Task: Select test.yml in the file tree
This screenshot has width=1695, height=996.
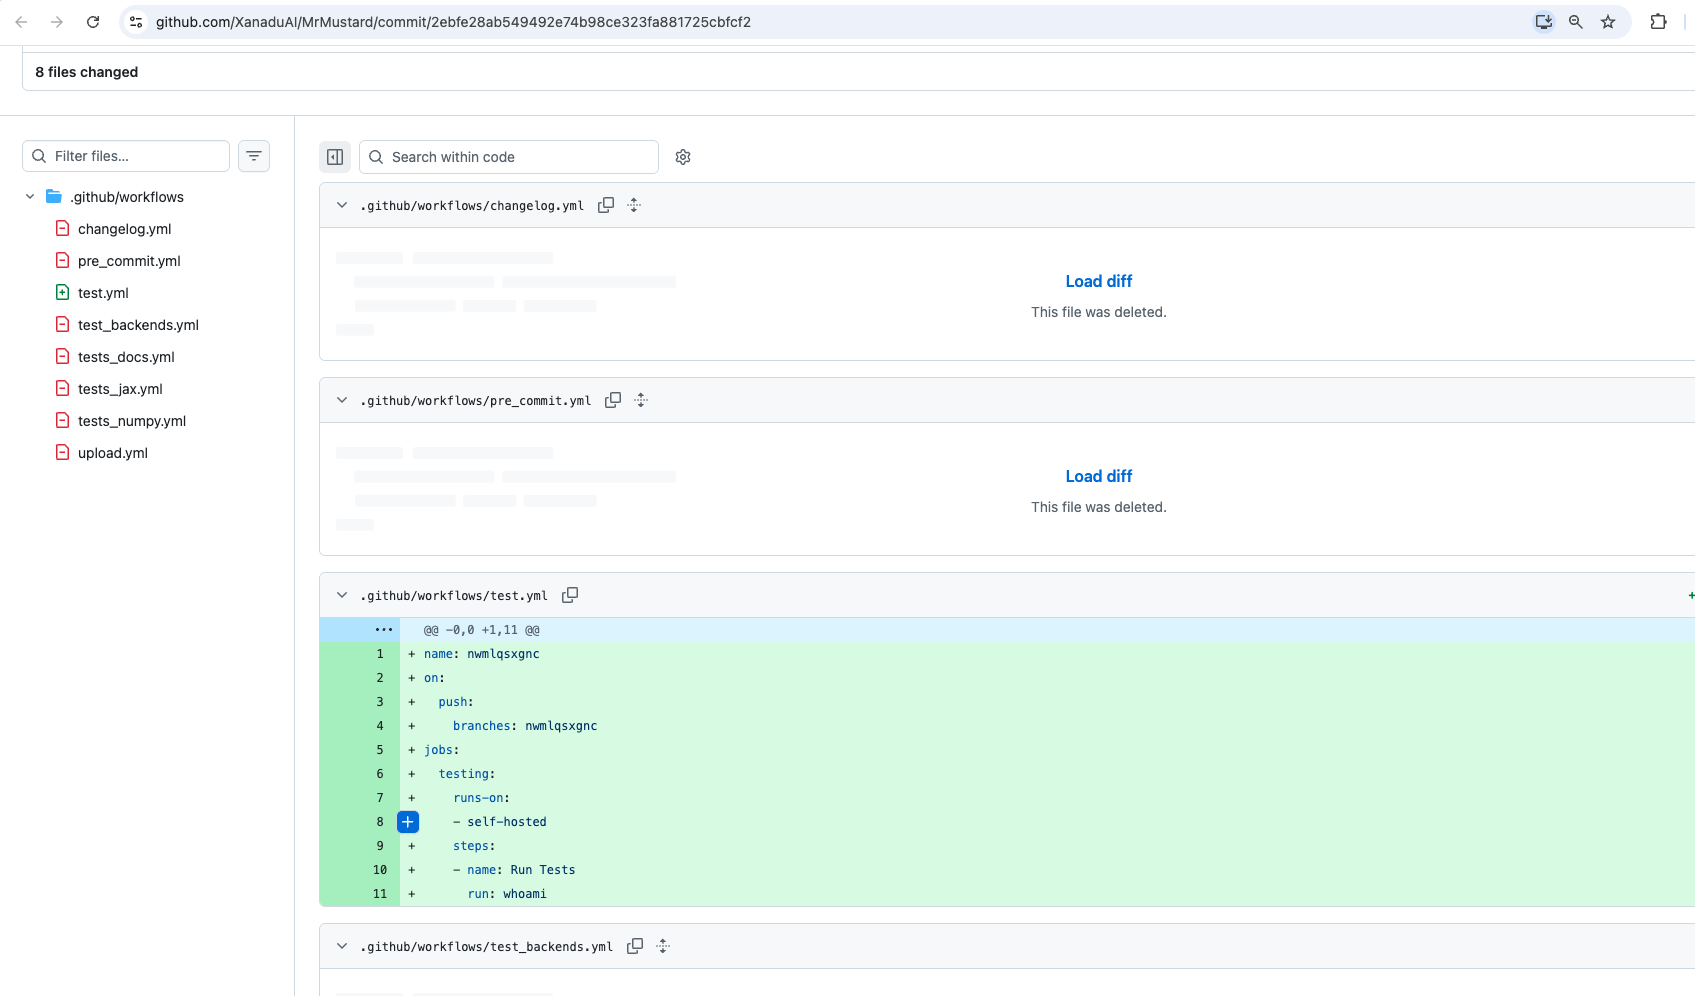Action: point(103,293)
